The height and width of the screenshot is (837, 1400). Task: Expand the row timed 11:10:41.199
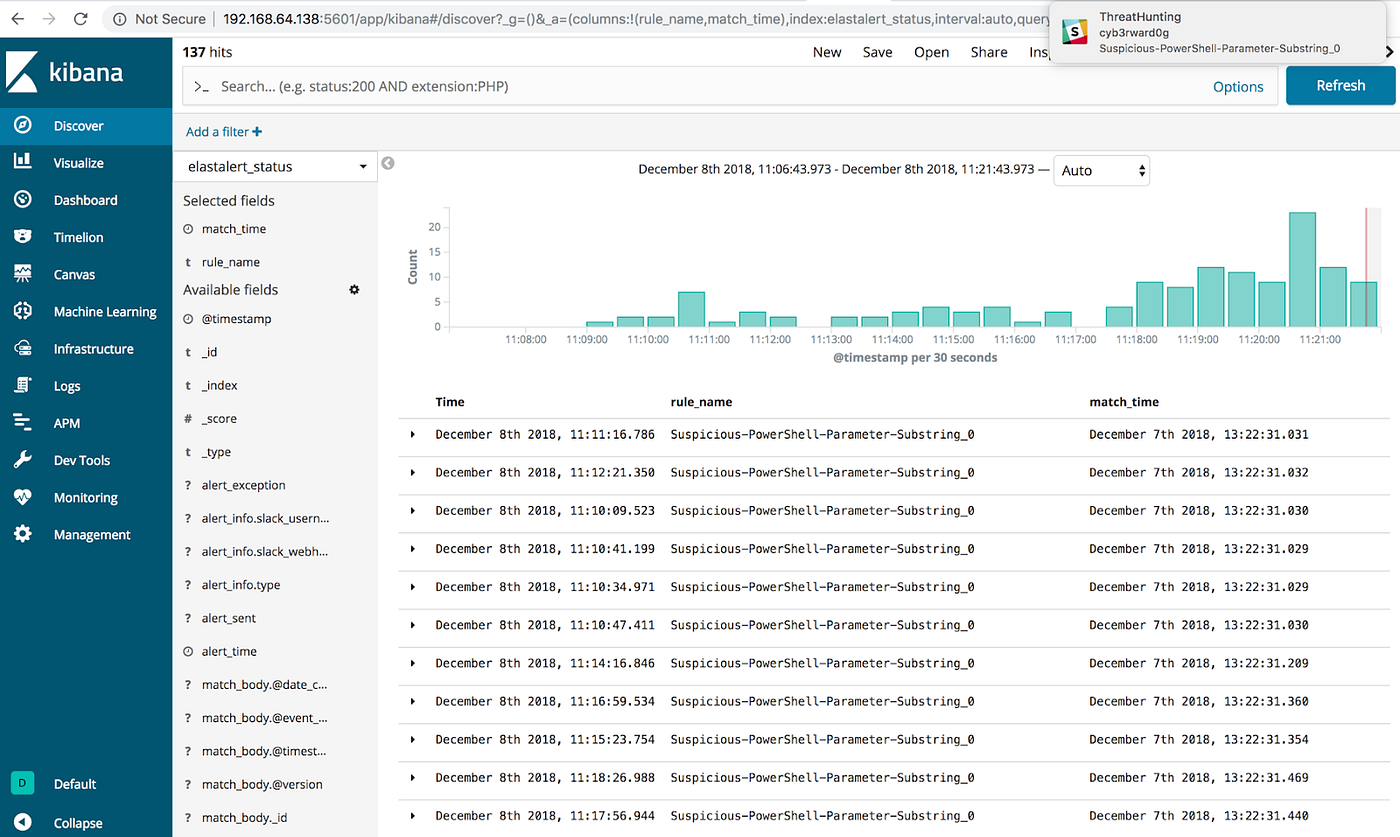click(413, 549)
